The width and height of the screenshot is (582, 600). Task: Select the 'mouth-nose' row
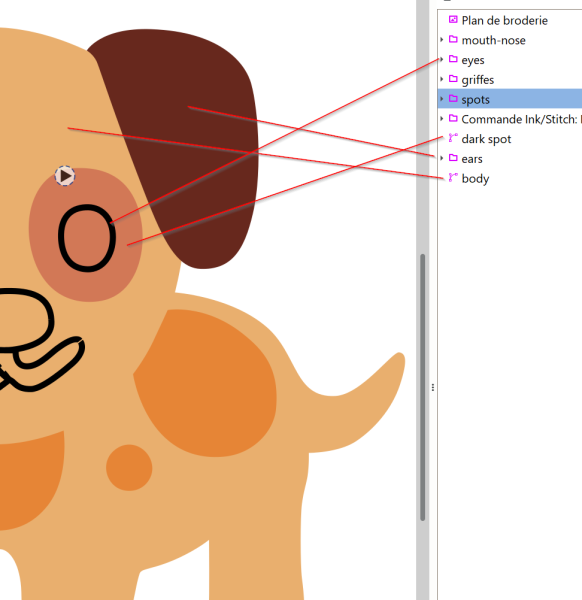(510, 40)
